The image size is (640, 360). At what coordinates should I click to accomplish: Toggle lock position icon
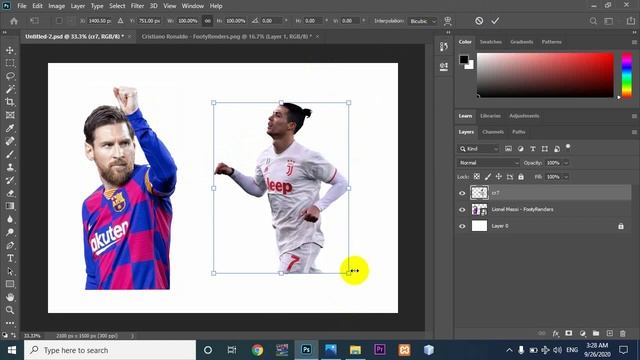pos(499,177)
